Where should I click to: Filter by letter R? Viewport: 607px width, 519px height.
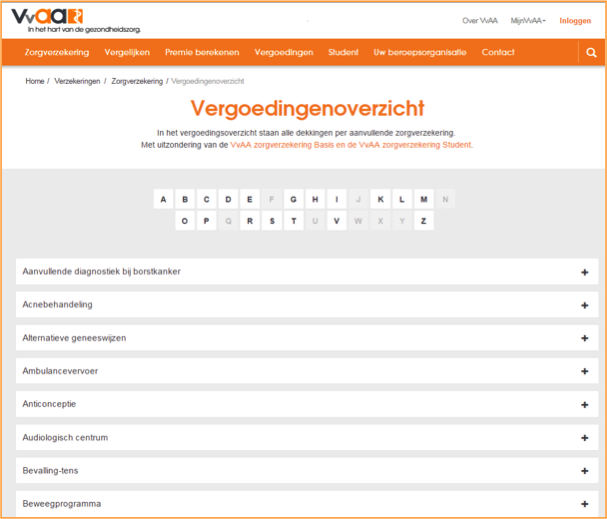250,221
